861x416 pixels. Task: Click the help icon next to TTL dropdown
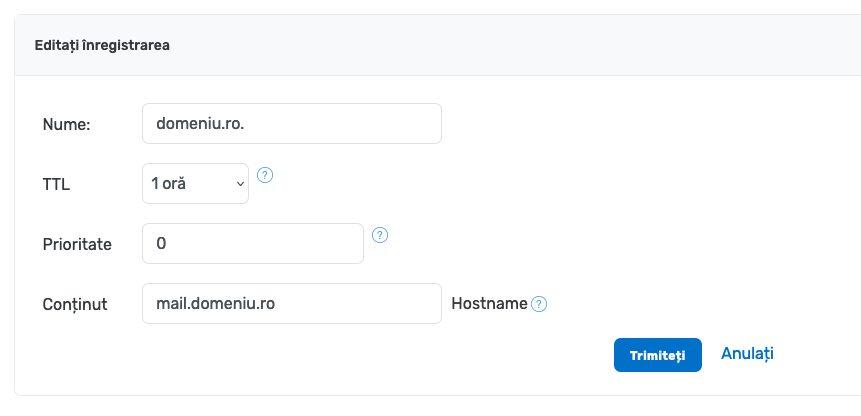(x=265, y=175)
